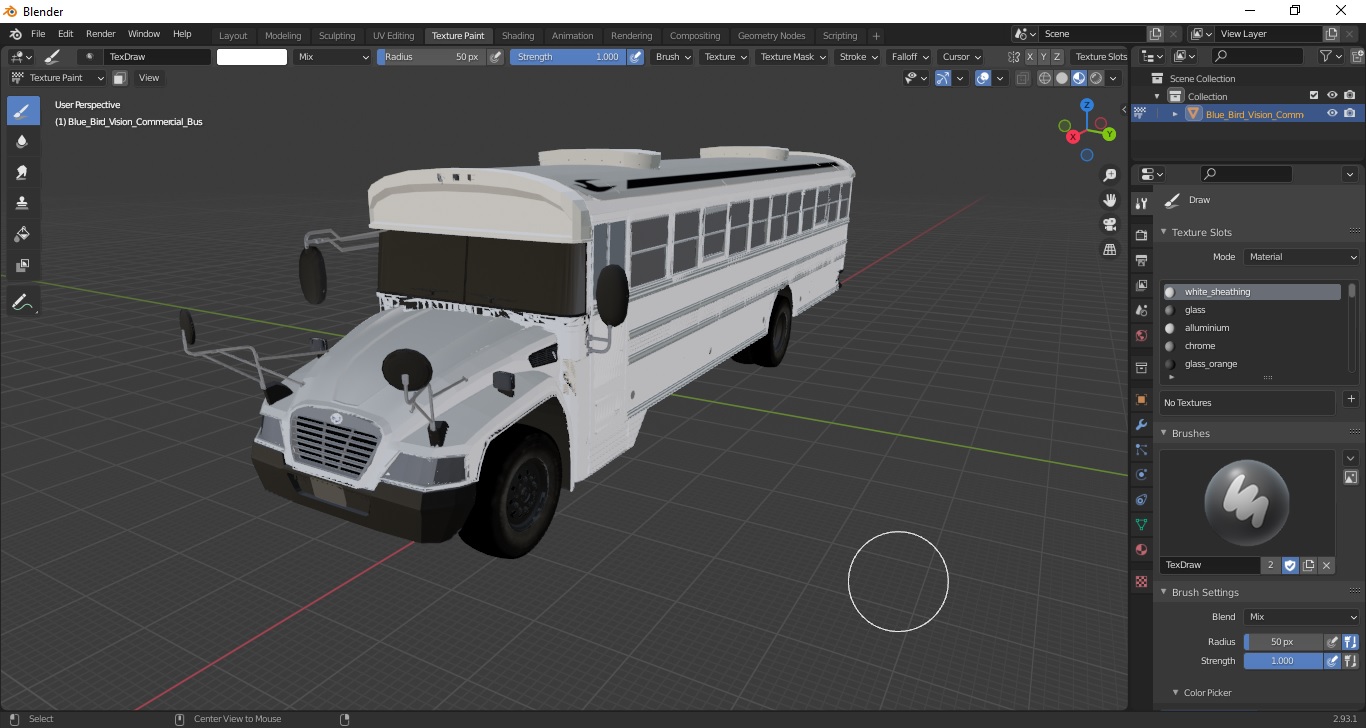Click the pan view hand icon
This screenshot has width=1366, height=728.
point(1109,199)
